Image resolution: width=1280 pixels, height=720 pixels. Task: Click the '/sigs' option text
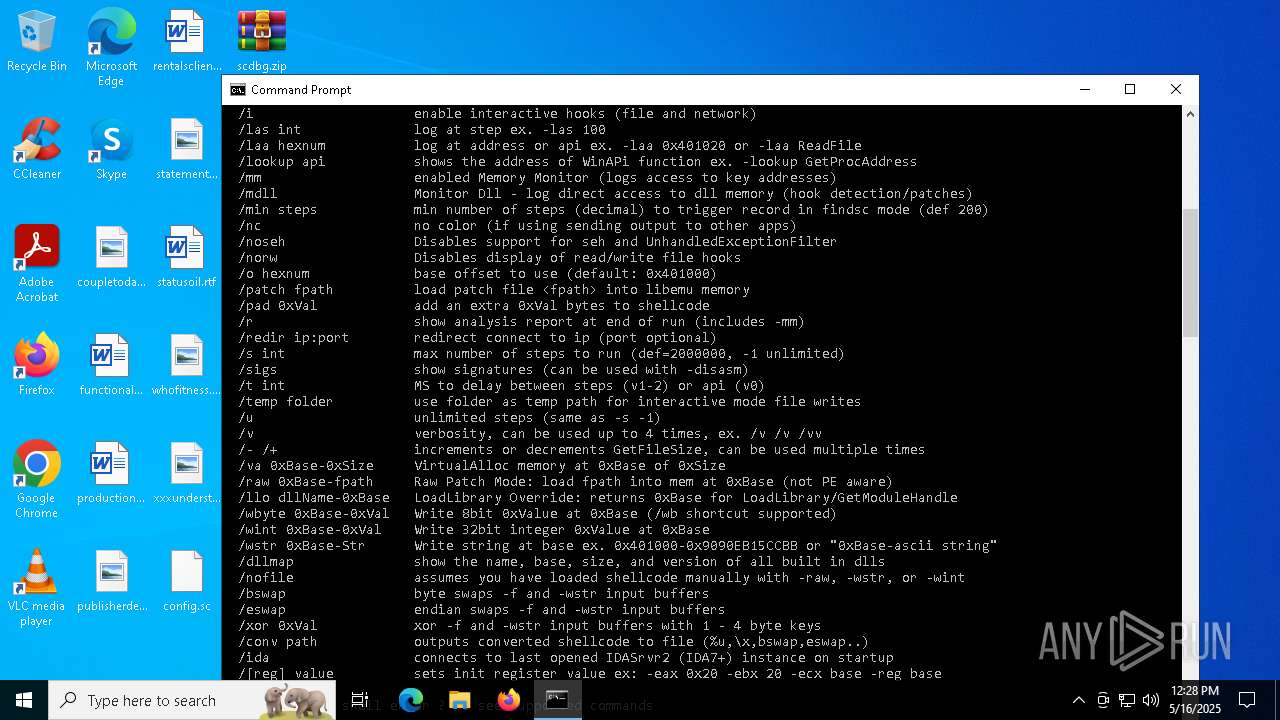tap(257, 369)
